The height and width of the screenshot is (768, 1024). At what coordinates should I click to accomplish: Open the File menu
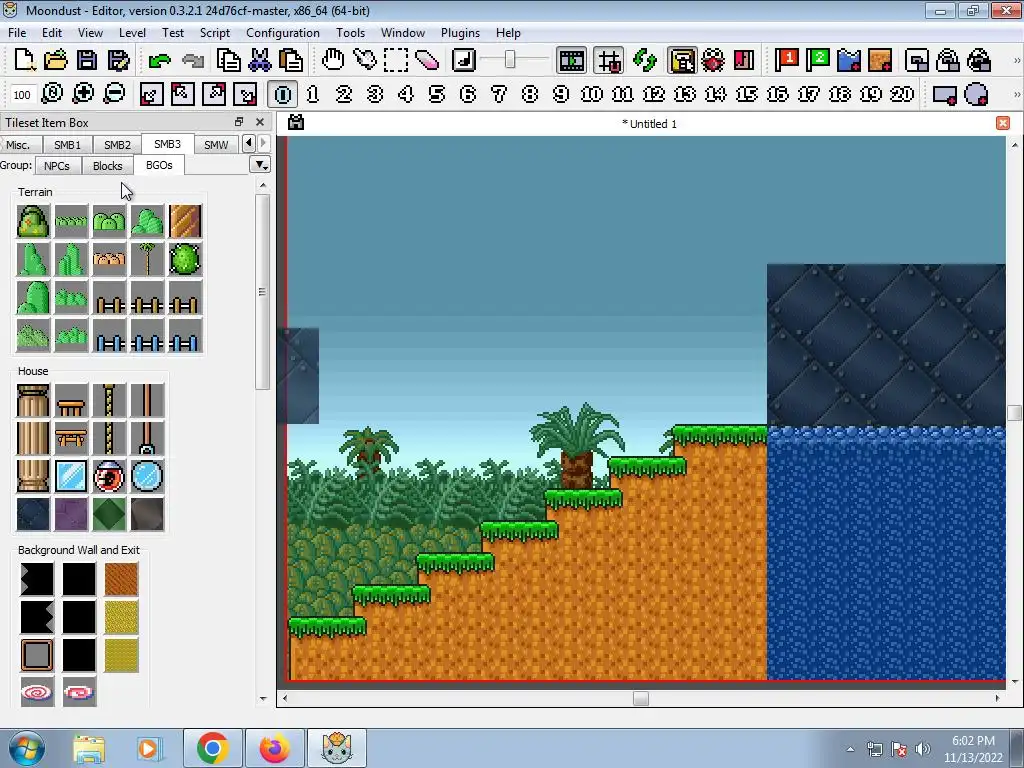click(x=17, y=33)
